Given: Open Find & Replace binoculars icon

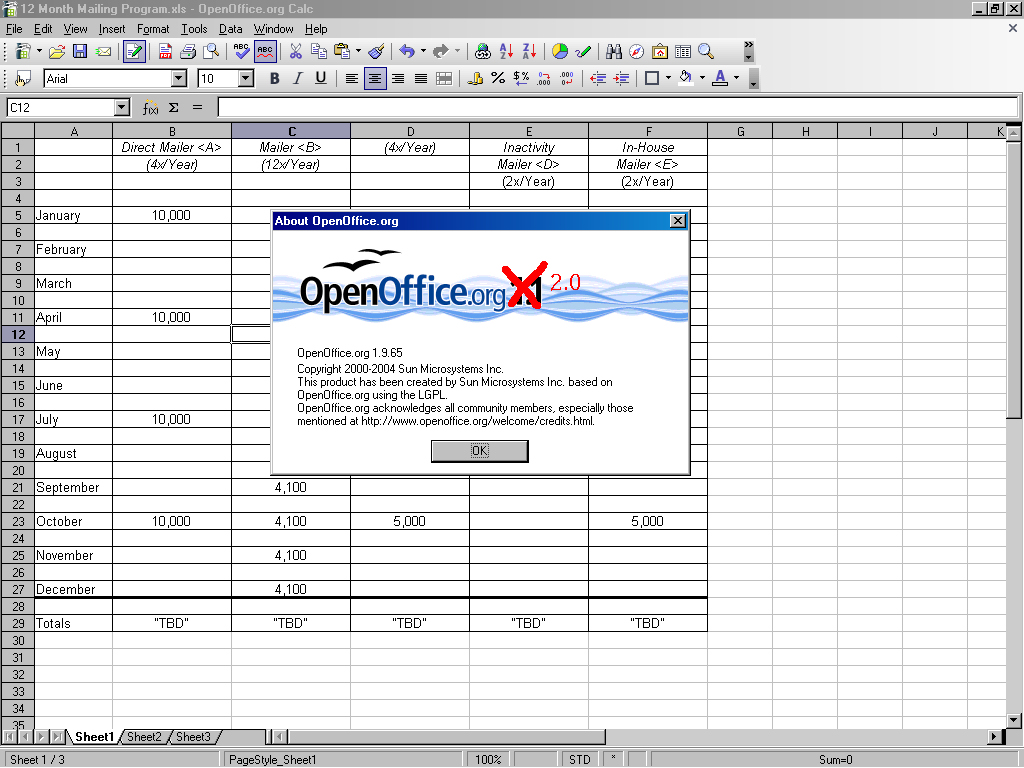Looking at the screenshot, I should coord(614,51).
